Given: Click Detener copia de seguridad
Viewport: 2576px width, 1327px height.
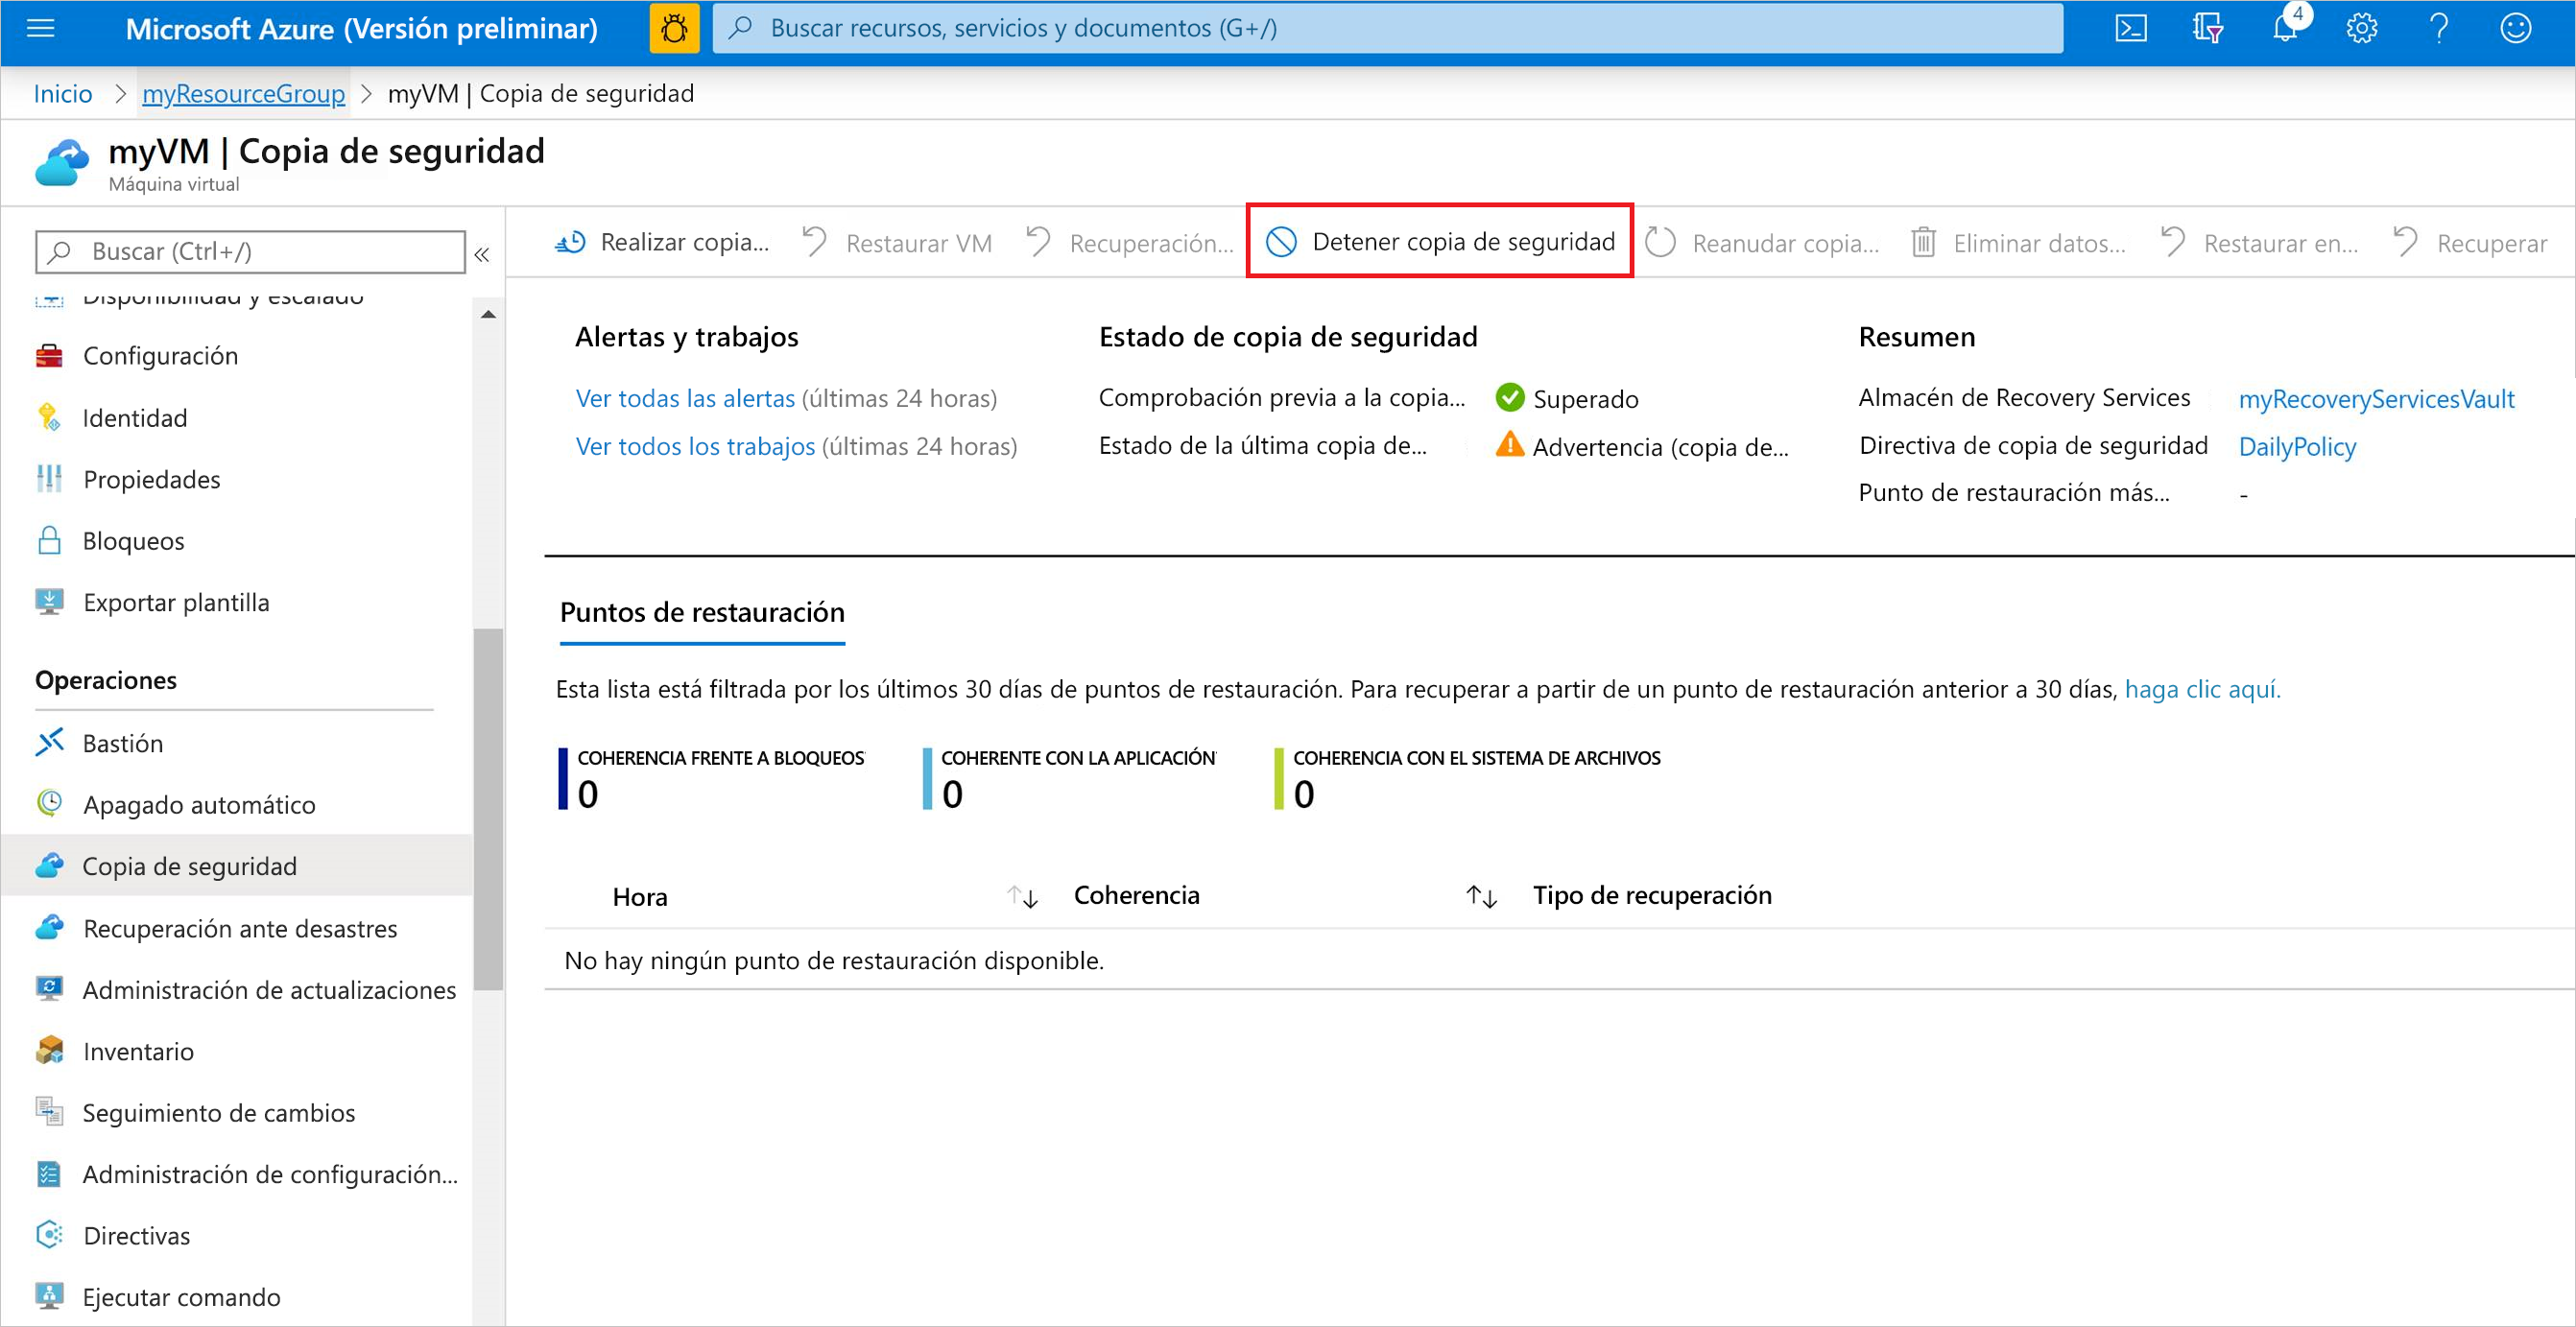Looking at the screenshot, I should tap(1440, 241).
